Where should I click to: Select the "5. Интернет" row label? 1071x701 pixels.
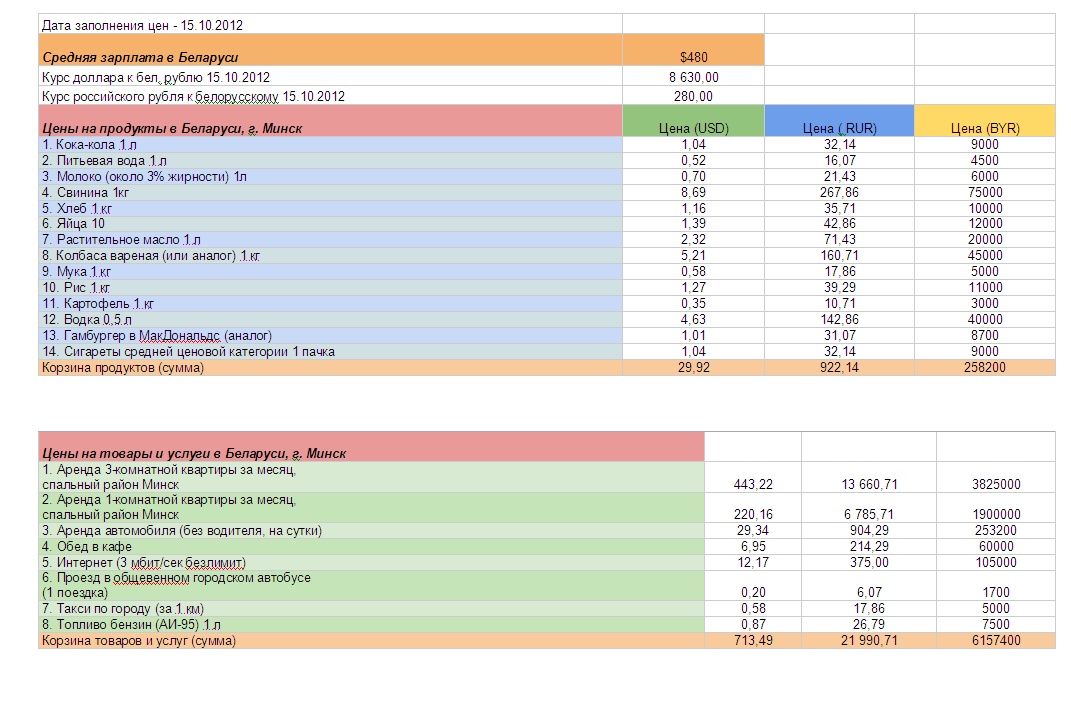138,561
